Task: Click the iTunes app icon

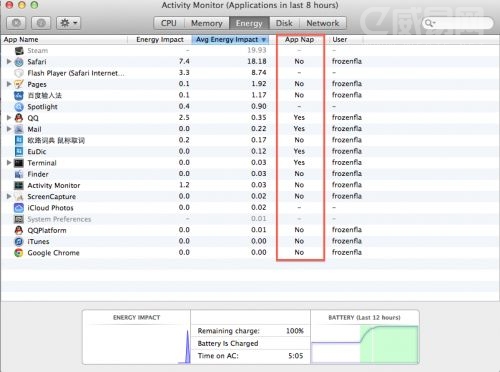Action: coord(19,241)
